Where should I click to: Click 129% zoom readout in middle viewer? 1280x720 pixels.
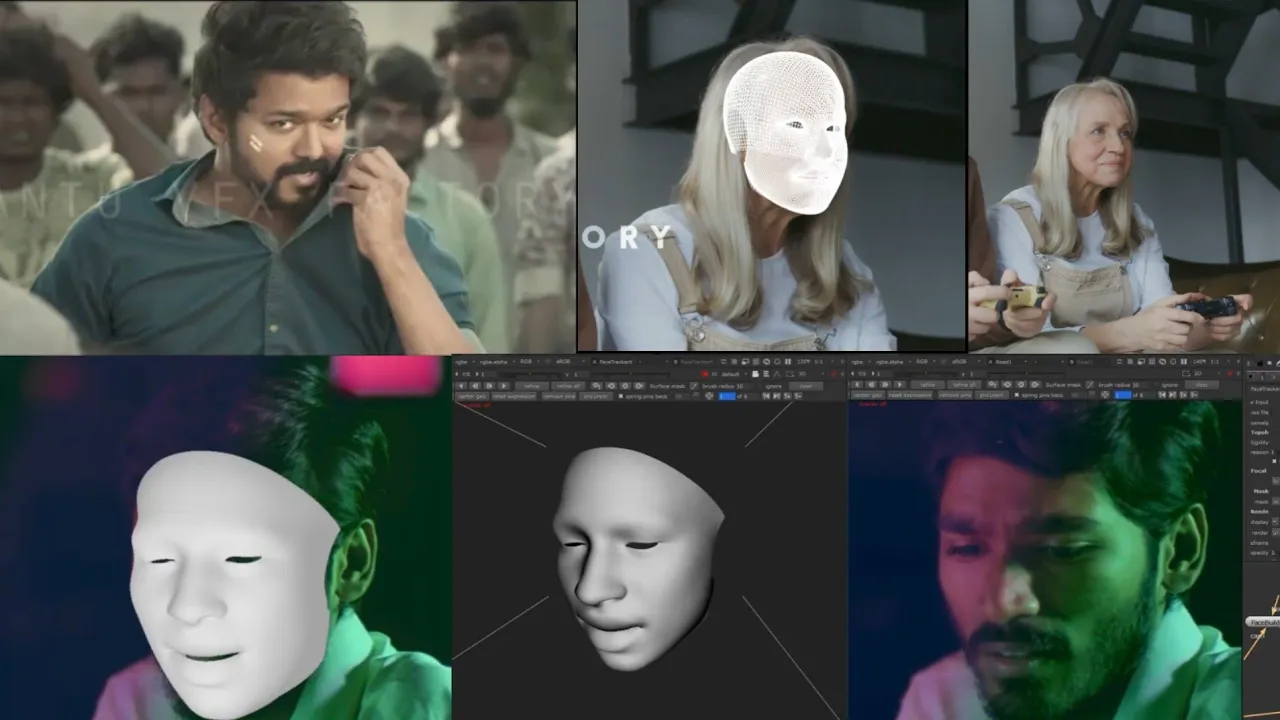[803, 362]
